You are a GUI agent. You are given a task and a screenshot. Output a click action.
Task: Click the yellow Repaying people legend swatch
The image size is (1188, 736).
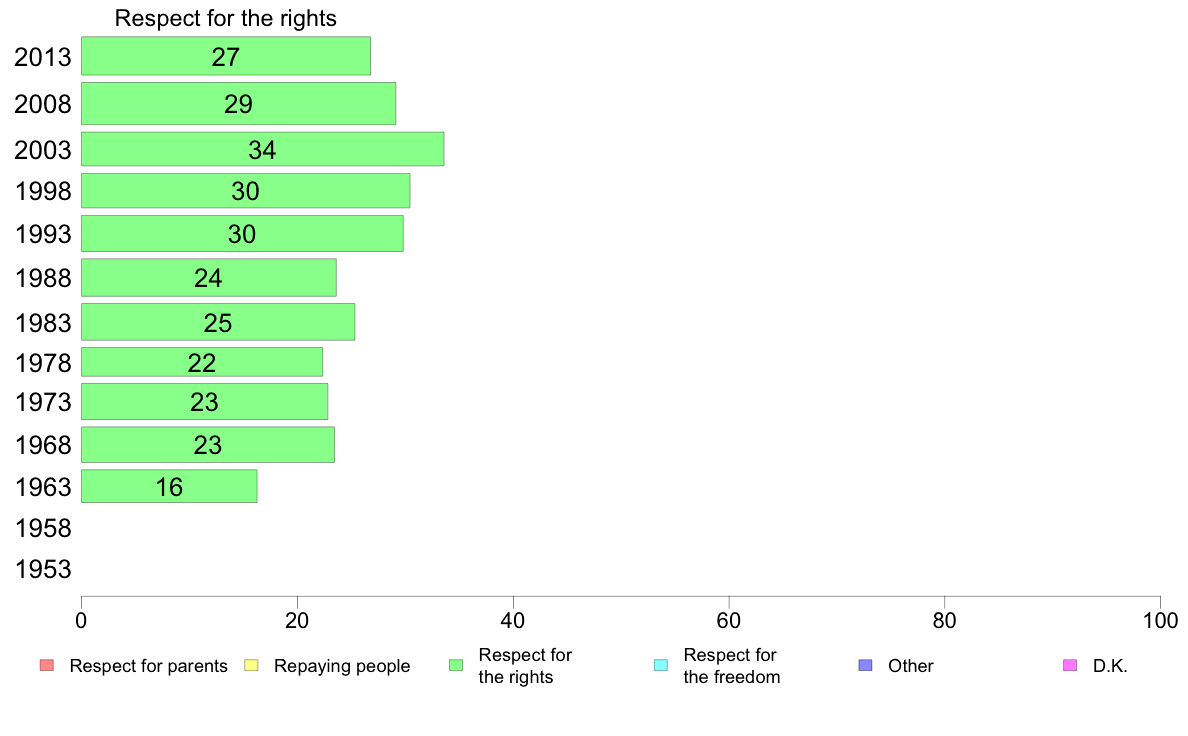pos(252,666)
